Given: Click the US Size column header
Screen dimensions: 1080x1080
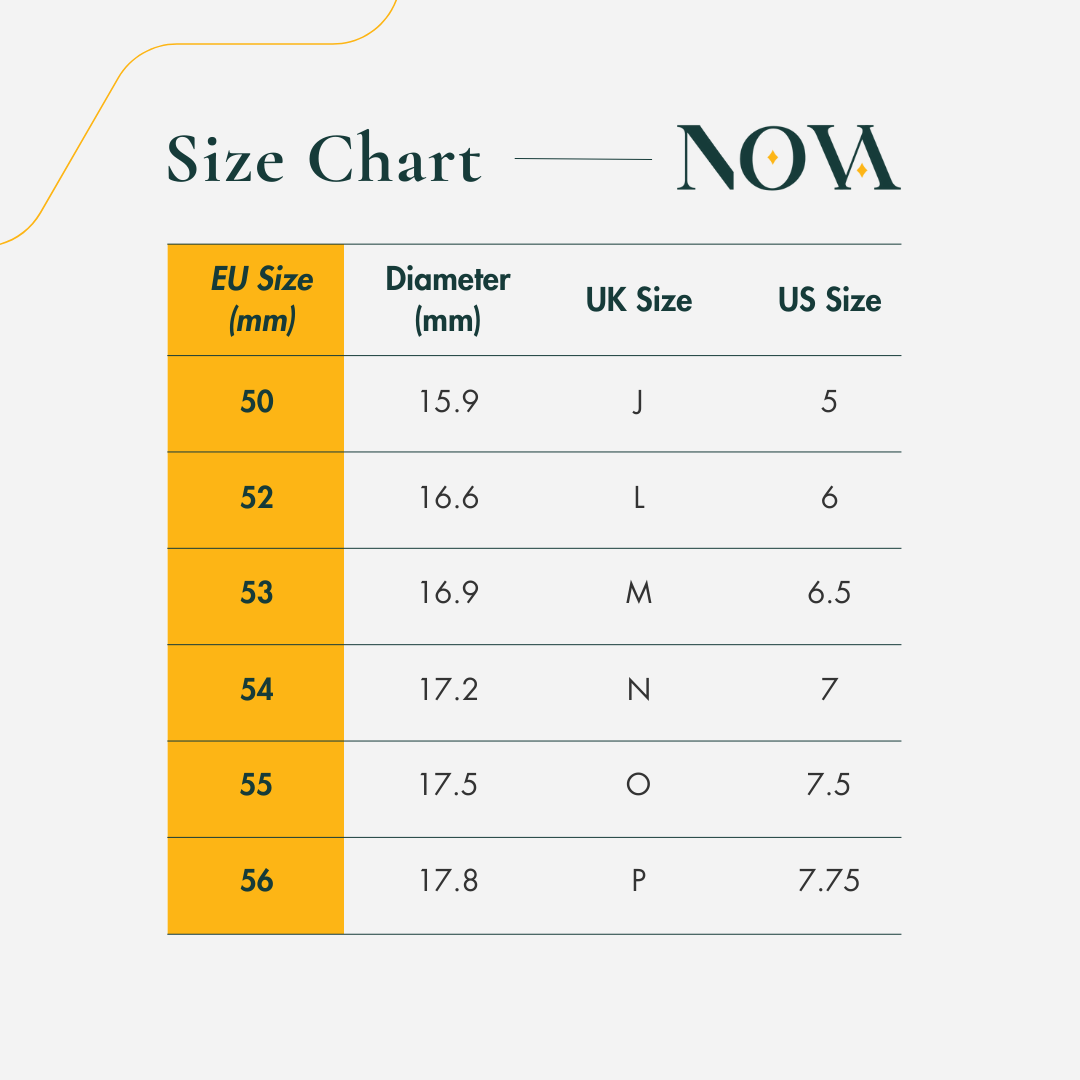Looking at the screenshot, I should 829,300.
